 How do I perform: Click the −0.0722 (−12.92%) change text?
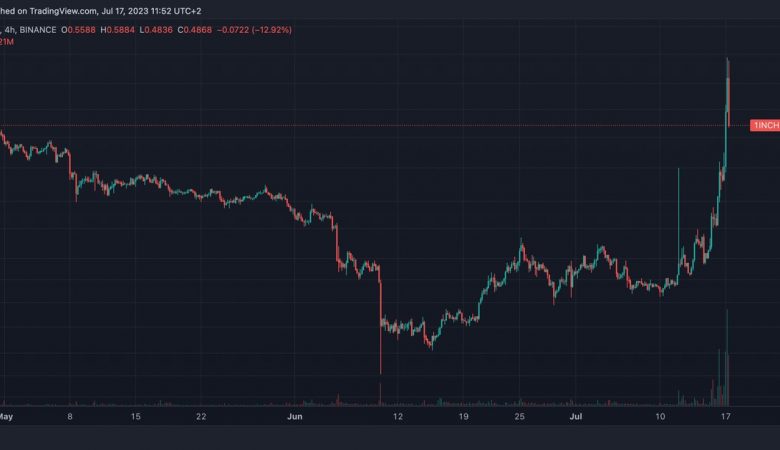[x=254, y=30]
